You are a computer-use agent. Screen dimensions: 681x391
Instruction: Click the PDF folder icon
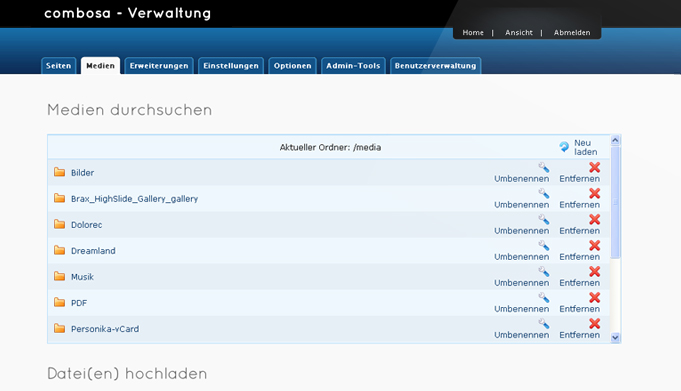(x=60, y=302)
